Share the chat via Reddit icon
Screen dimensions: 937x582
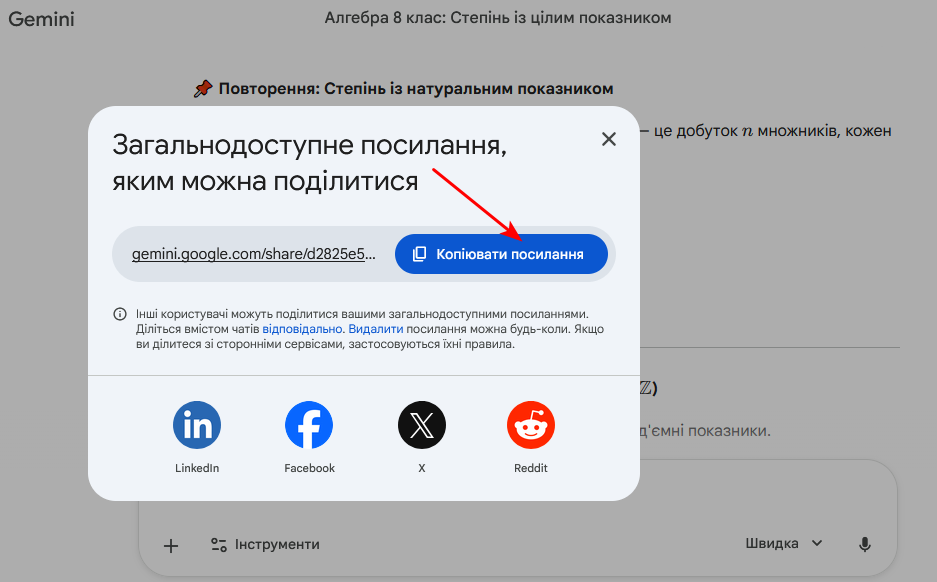tap(531, 426)
